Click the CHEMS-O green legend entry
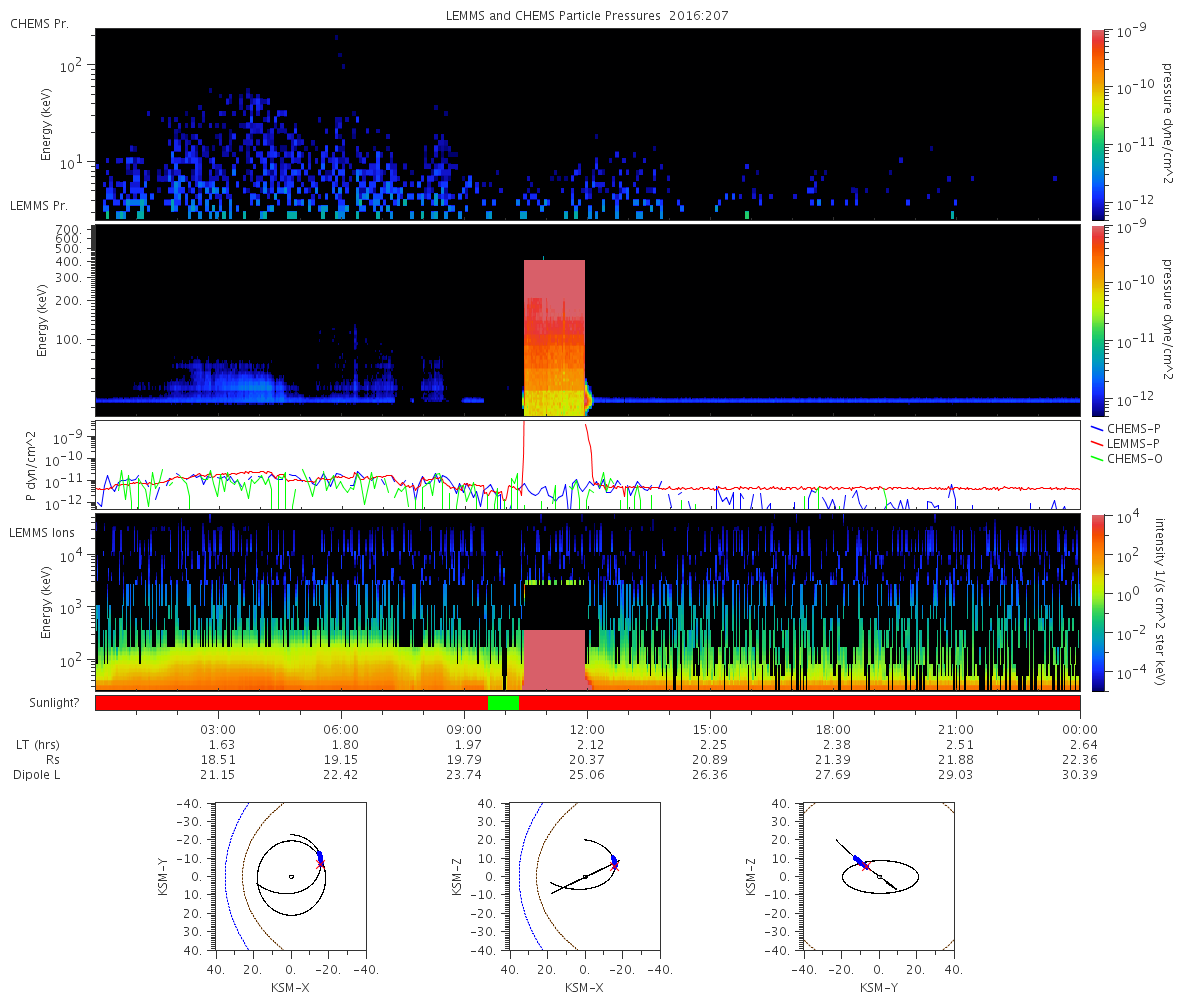Viewport: 1200px width, 1000px height. (1130, 458)
